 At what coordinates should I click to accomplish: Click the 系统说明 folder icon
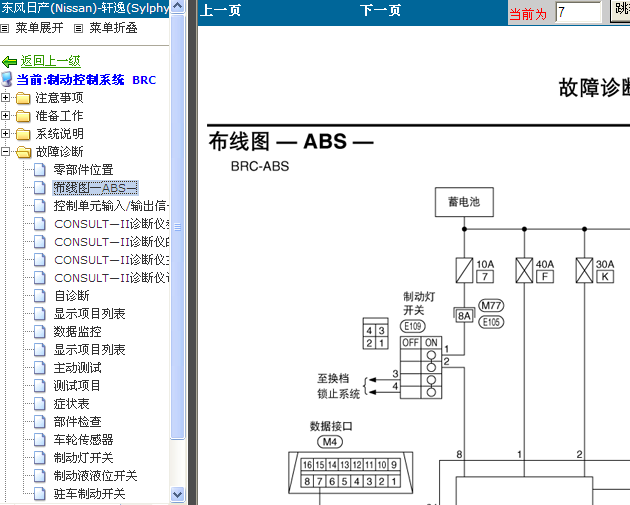(23, 134)
